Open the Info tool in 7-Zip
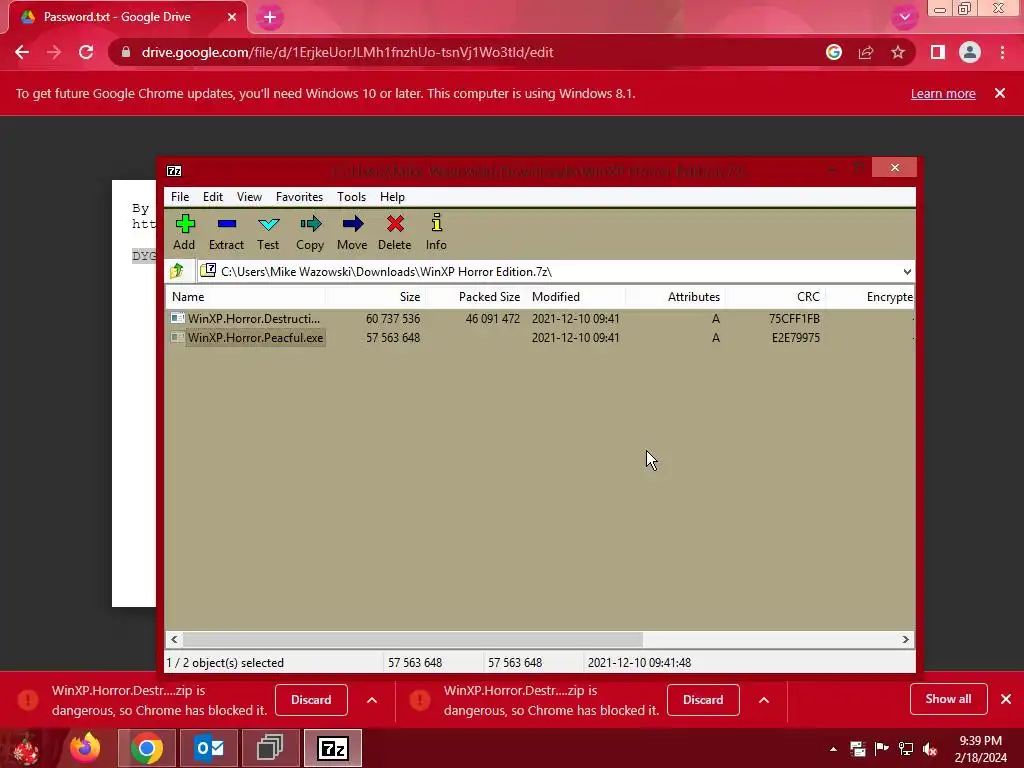1024x768 pixels. point(436,232)
